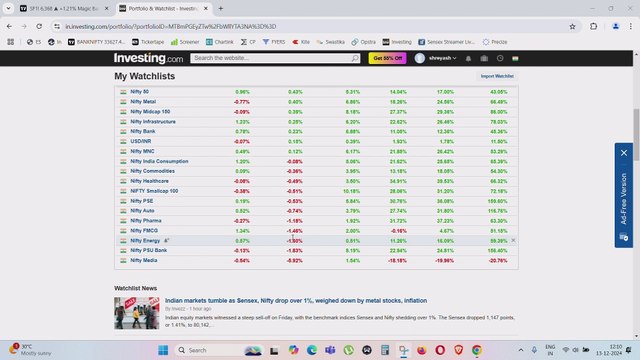Open Brave browser from taskbar
640x360 pixels.
coord(458,350)
